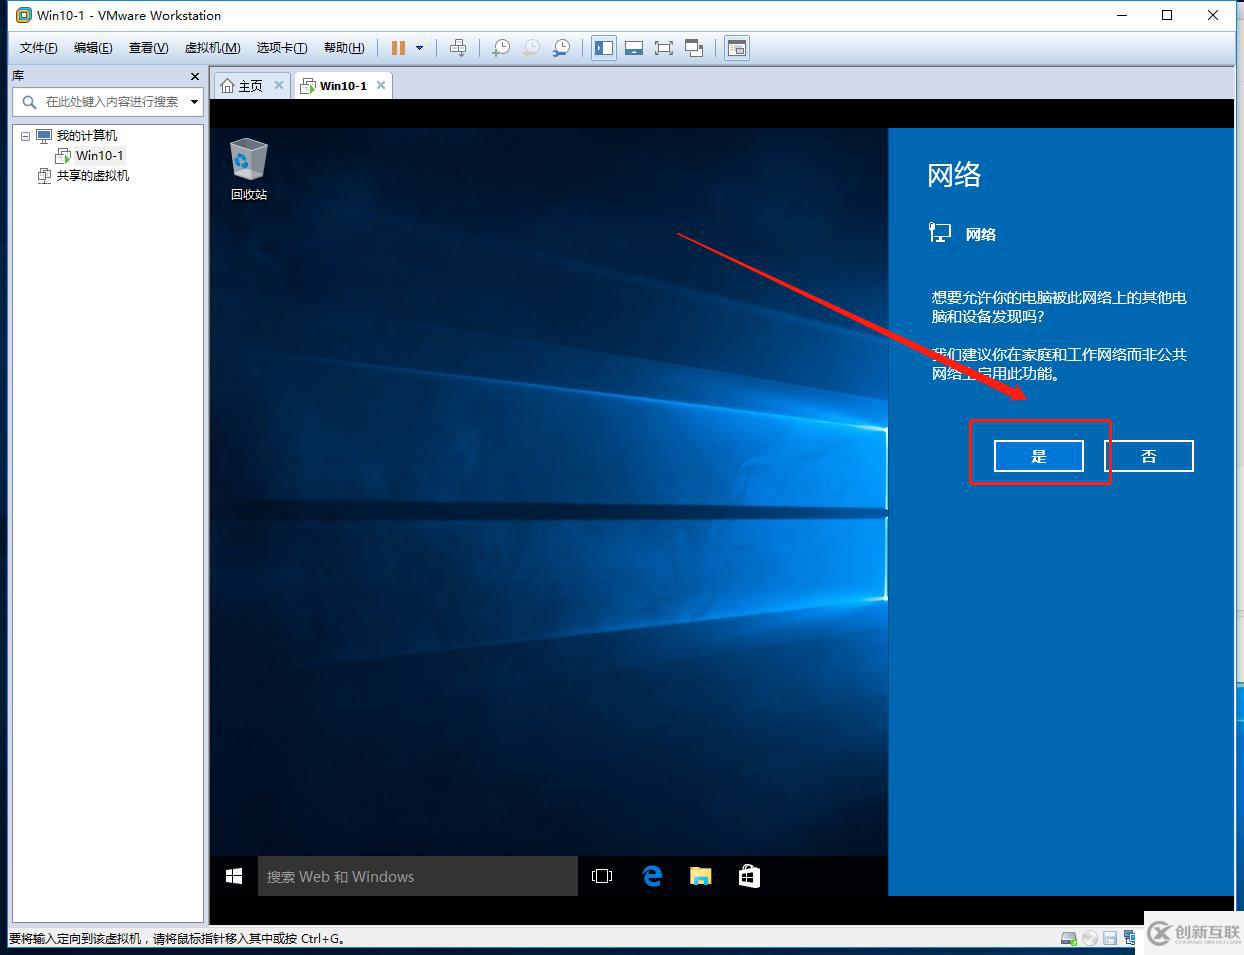Send Ctrl+Alt+Del to the guest
The width and height of the screenshot is (1244, 955).
click(x=458, y=47)
